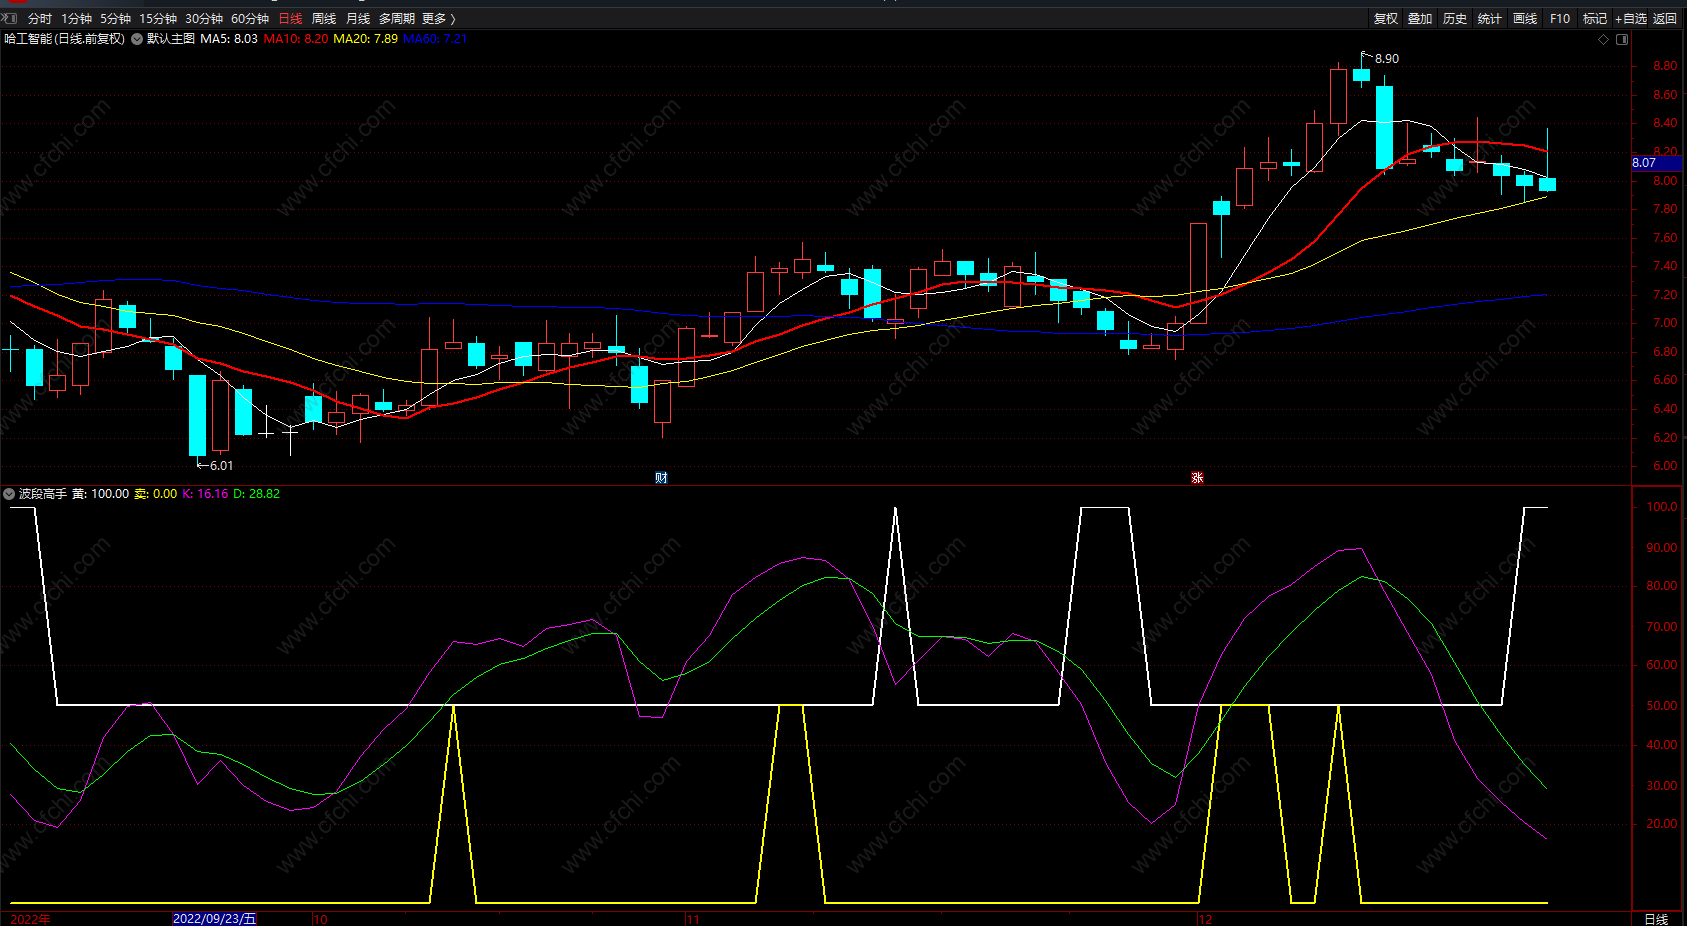Switch to 周线 weekly chart tab

pyautogui.click(x=324, y=19)
